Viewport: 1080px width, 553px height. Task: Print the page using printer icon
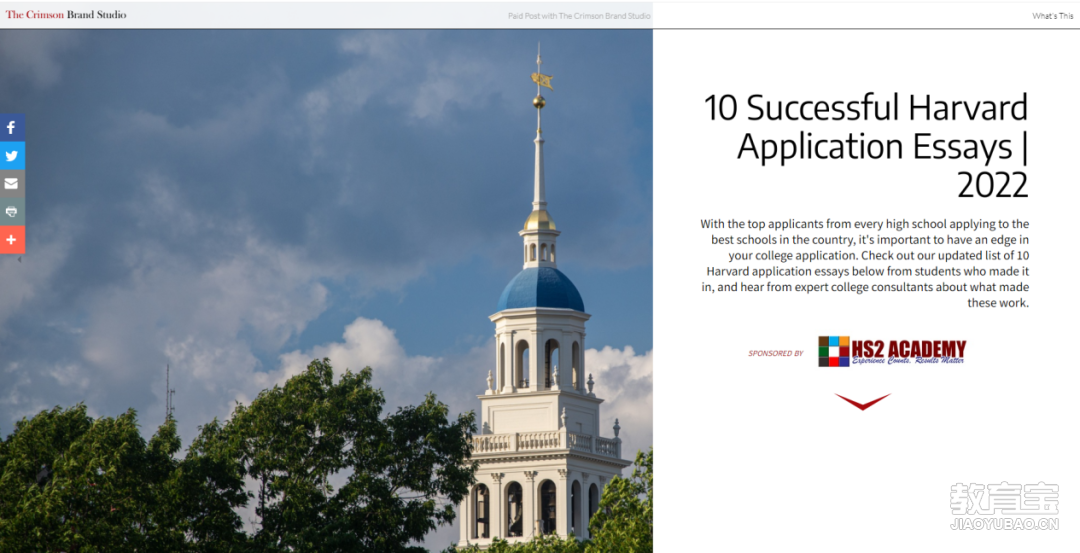tap(12, 212)
